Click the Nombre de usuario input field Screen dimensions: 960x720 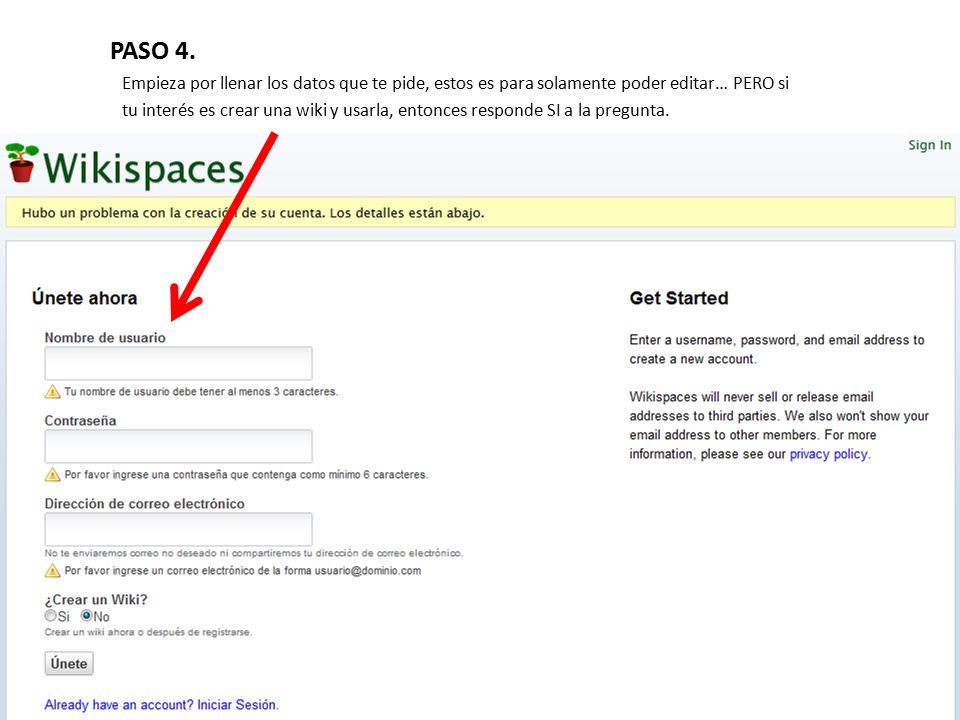click(x=178, y=363)
